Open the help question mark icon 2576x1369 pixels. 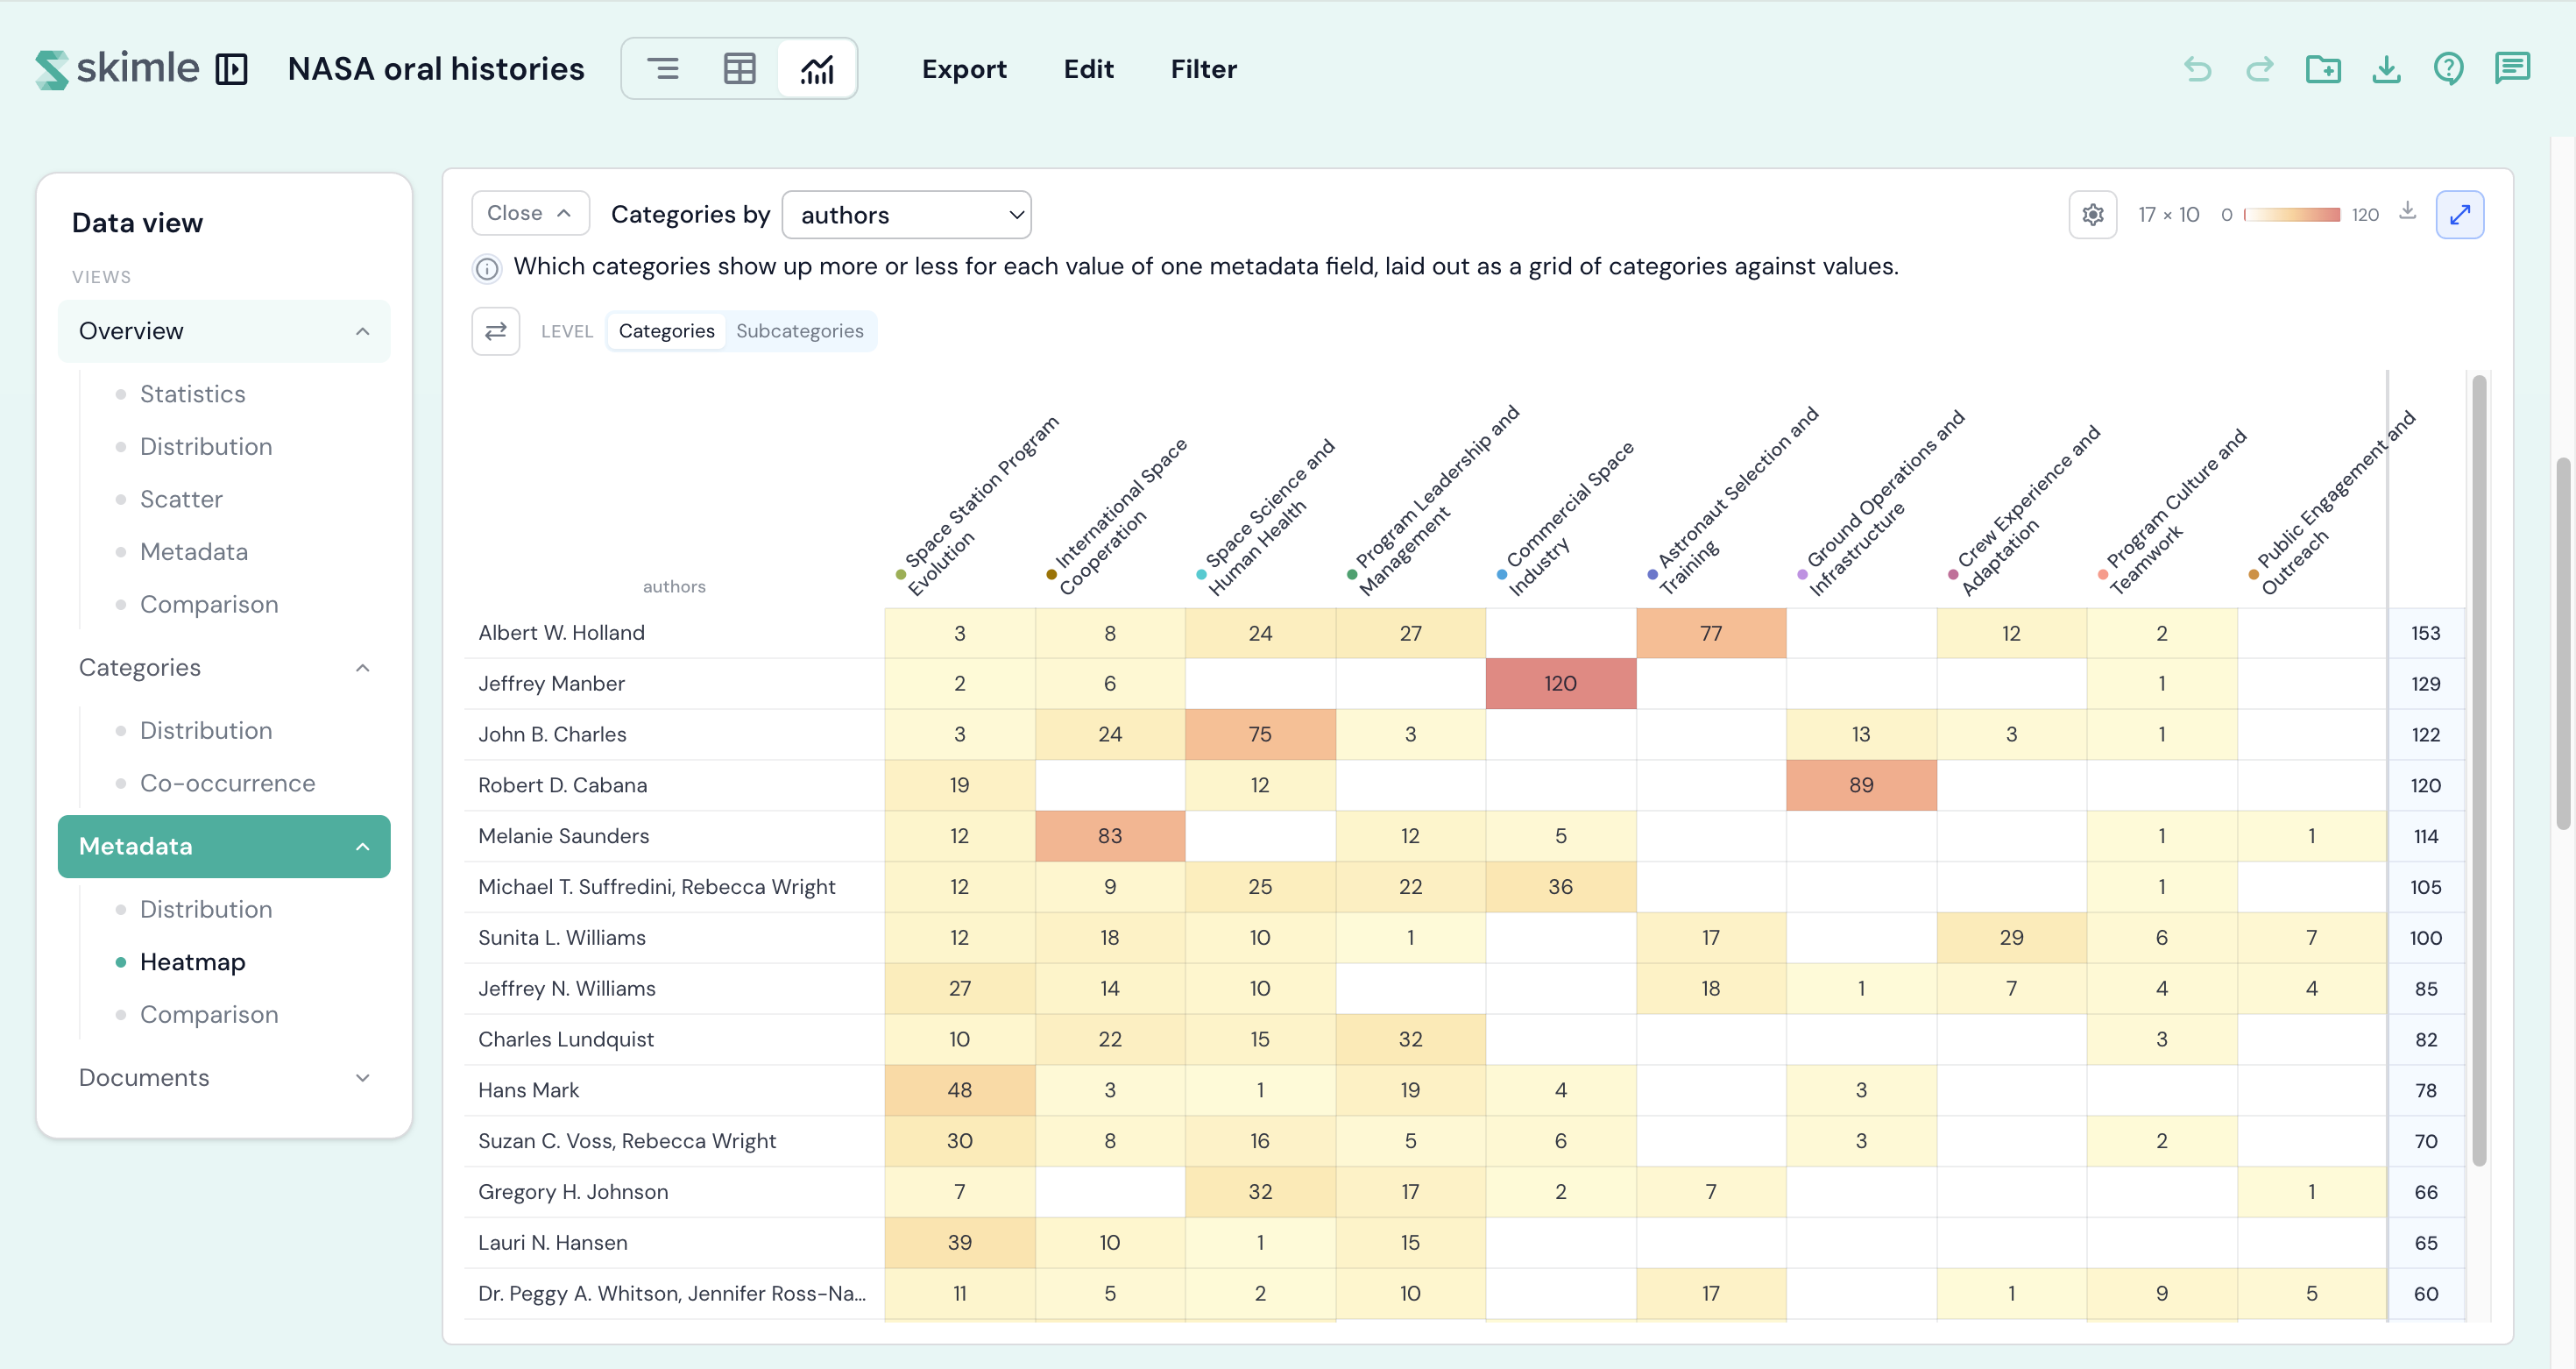point(2449,69)
